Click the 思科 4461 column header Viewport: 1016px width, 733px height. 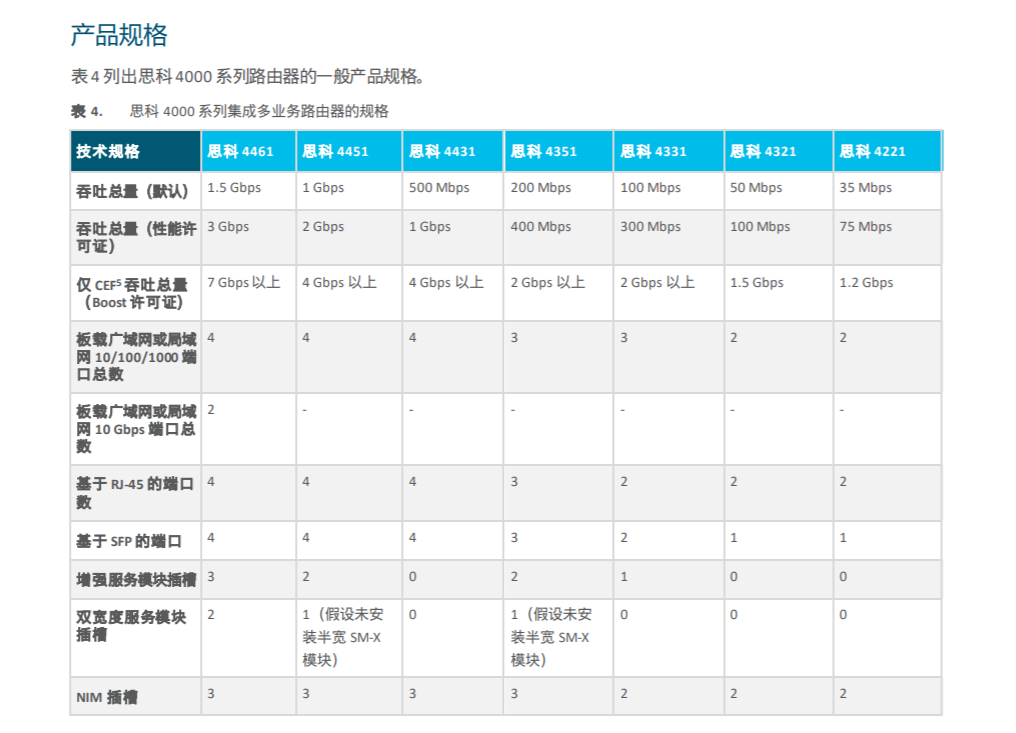pos(249,151)
